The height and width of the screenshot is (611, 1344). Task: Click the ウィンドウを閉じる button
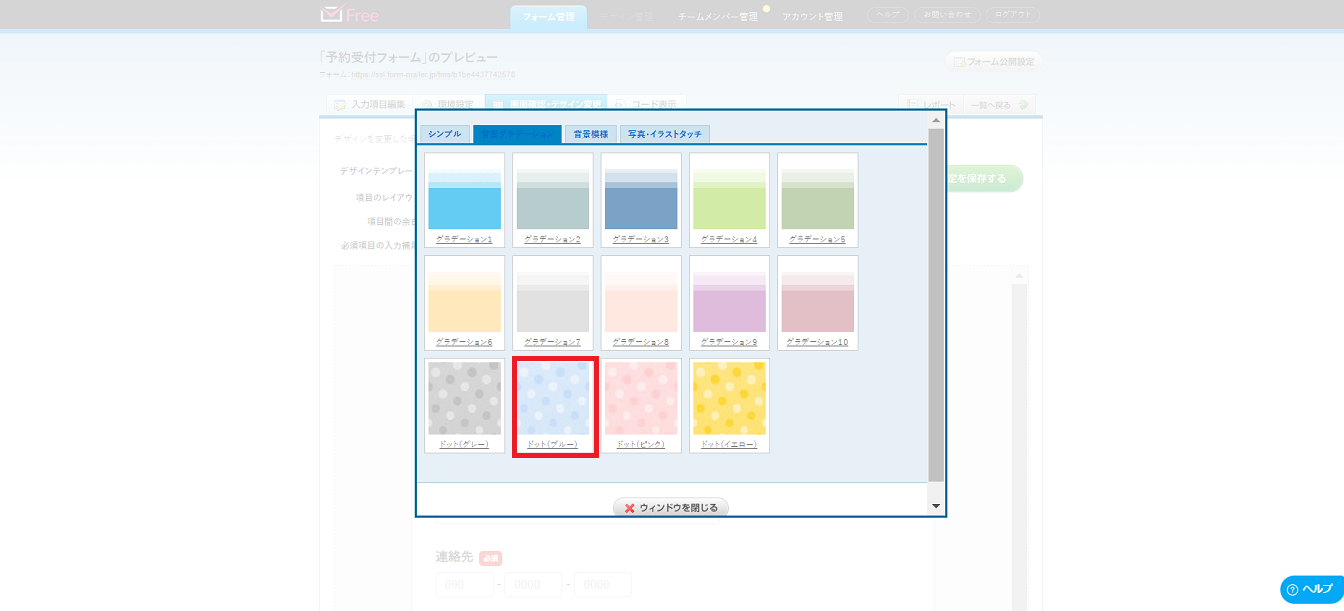pyautogui.click(x=671, y=508)
